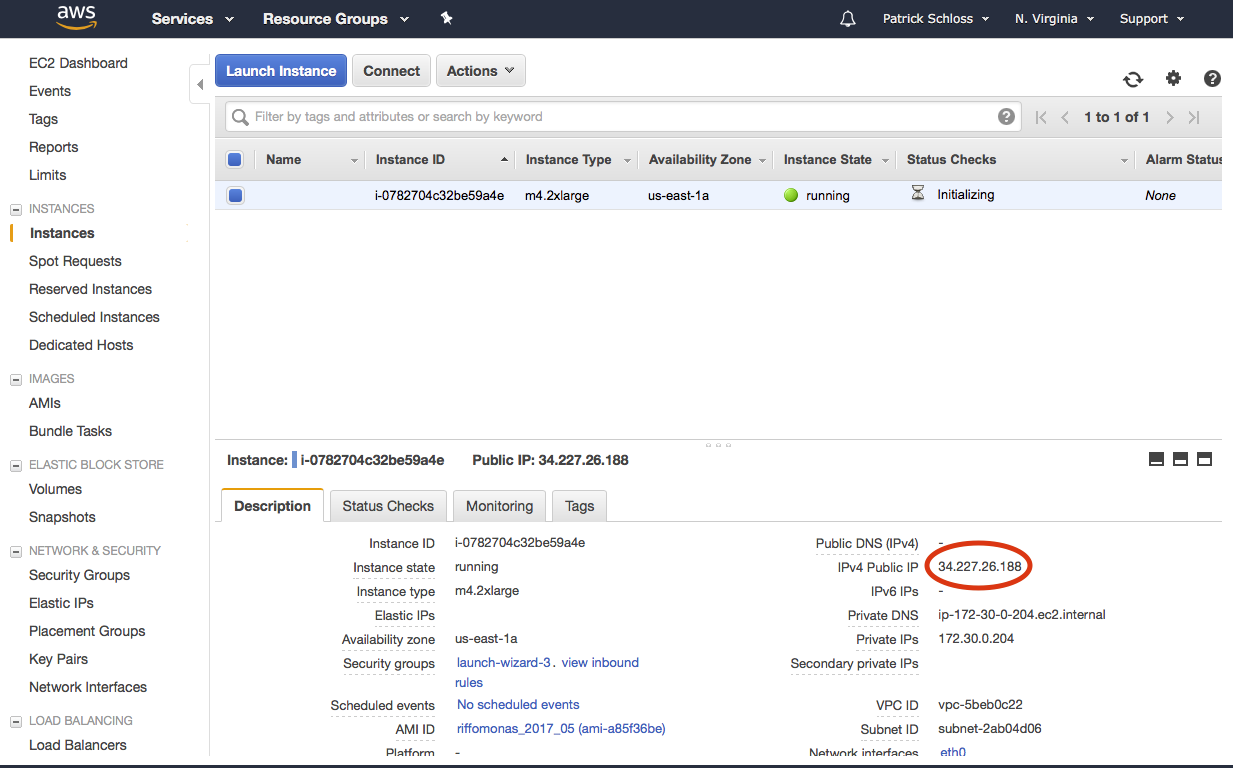Toggle the select-all checkbox in table header
Viewport: 1233px width, 768px height.
(x=234, y=158)
